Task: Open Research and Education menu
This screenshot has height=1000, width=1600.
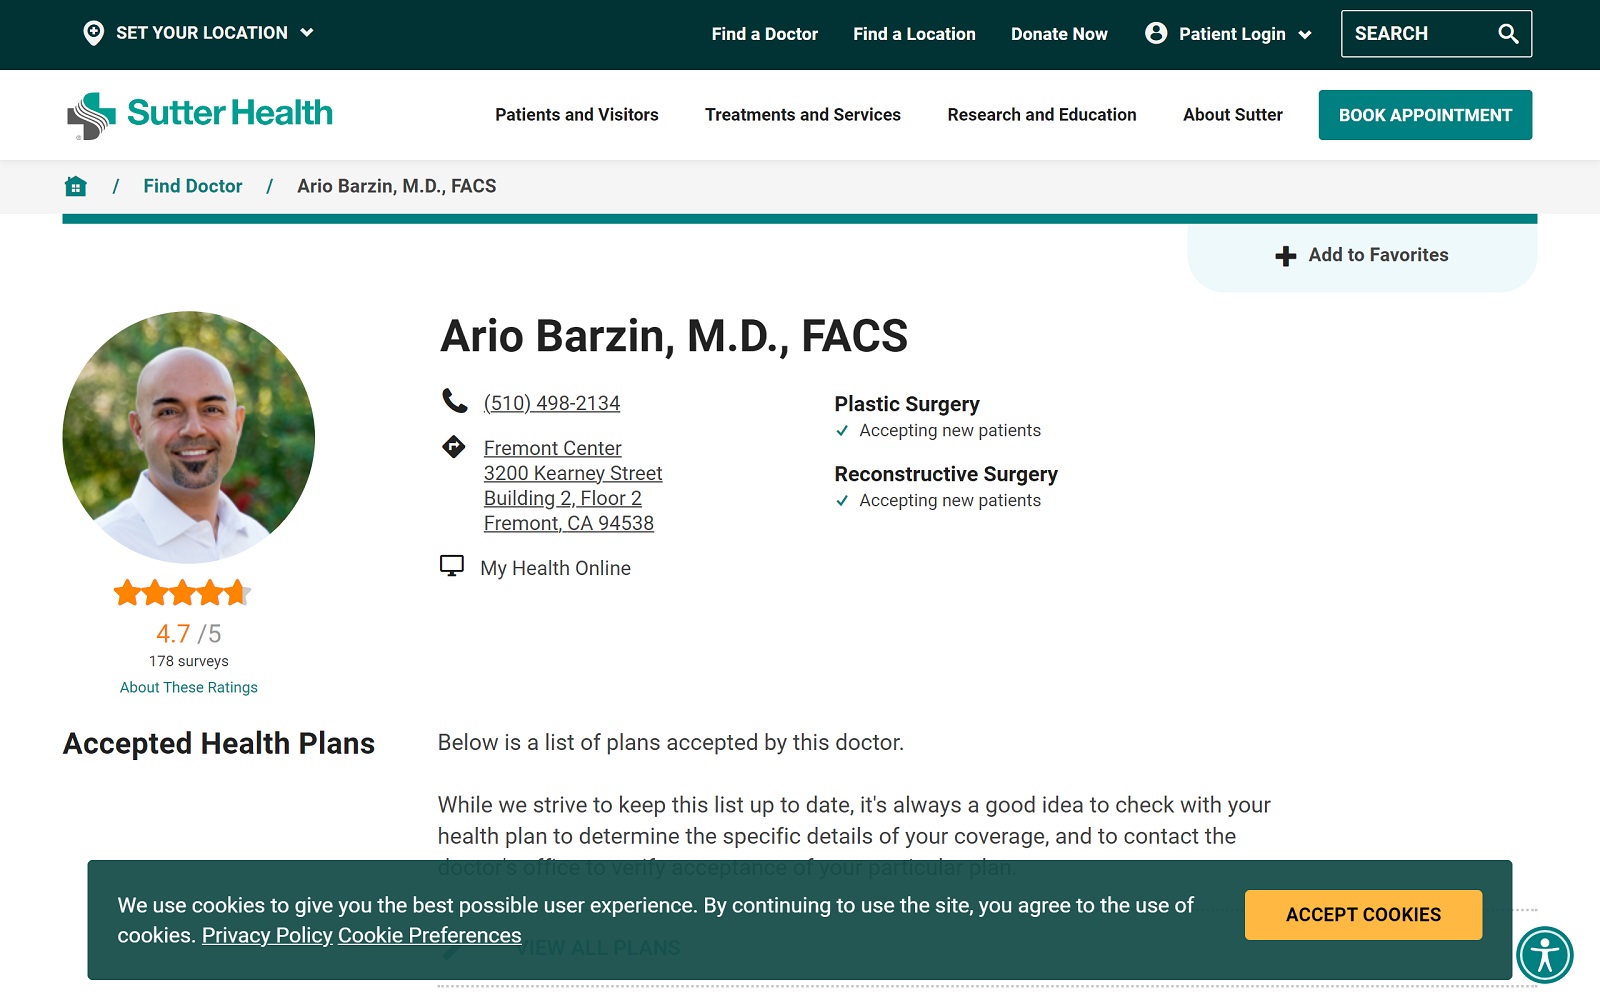Action: click(1042, 115)
